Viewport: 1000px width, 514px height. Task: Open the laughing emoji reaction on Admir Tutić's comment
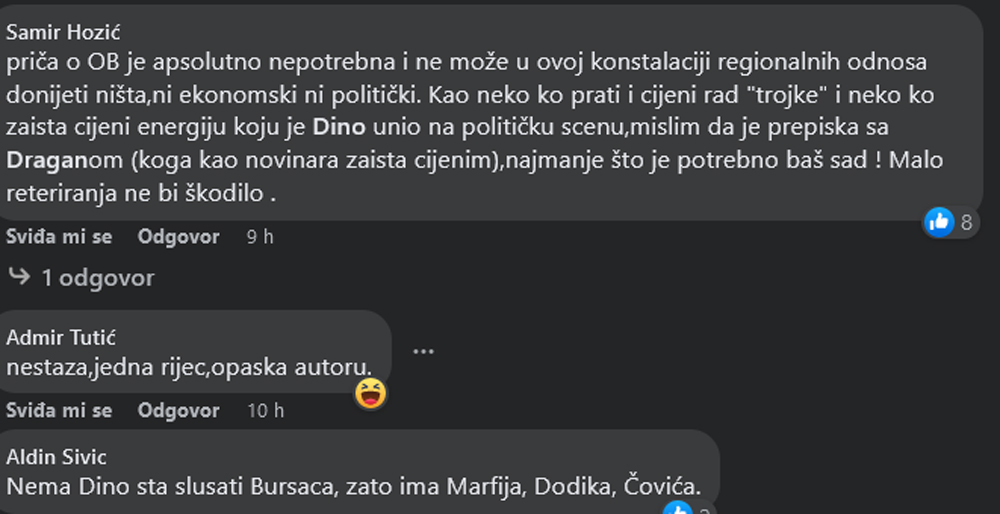tap(371, 393)
